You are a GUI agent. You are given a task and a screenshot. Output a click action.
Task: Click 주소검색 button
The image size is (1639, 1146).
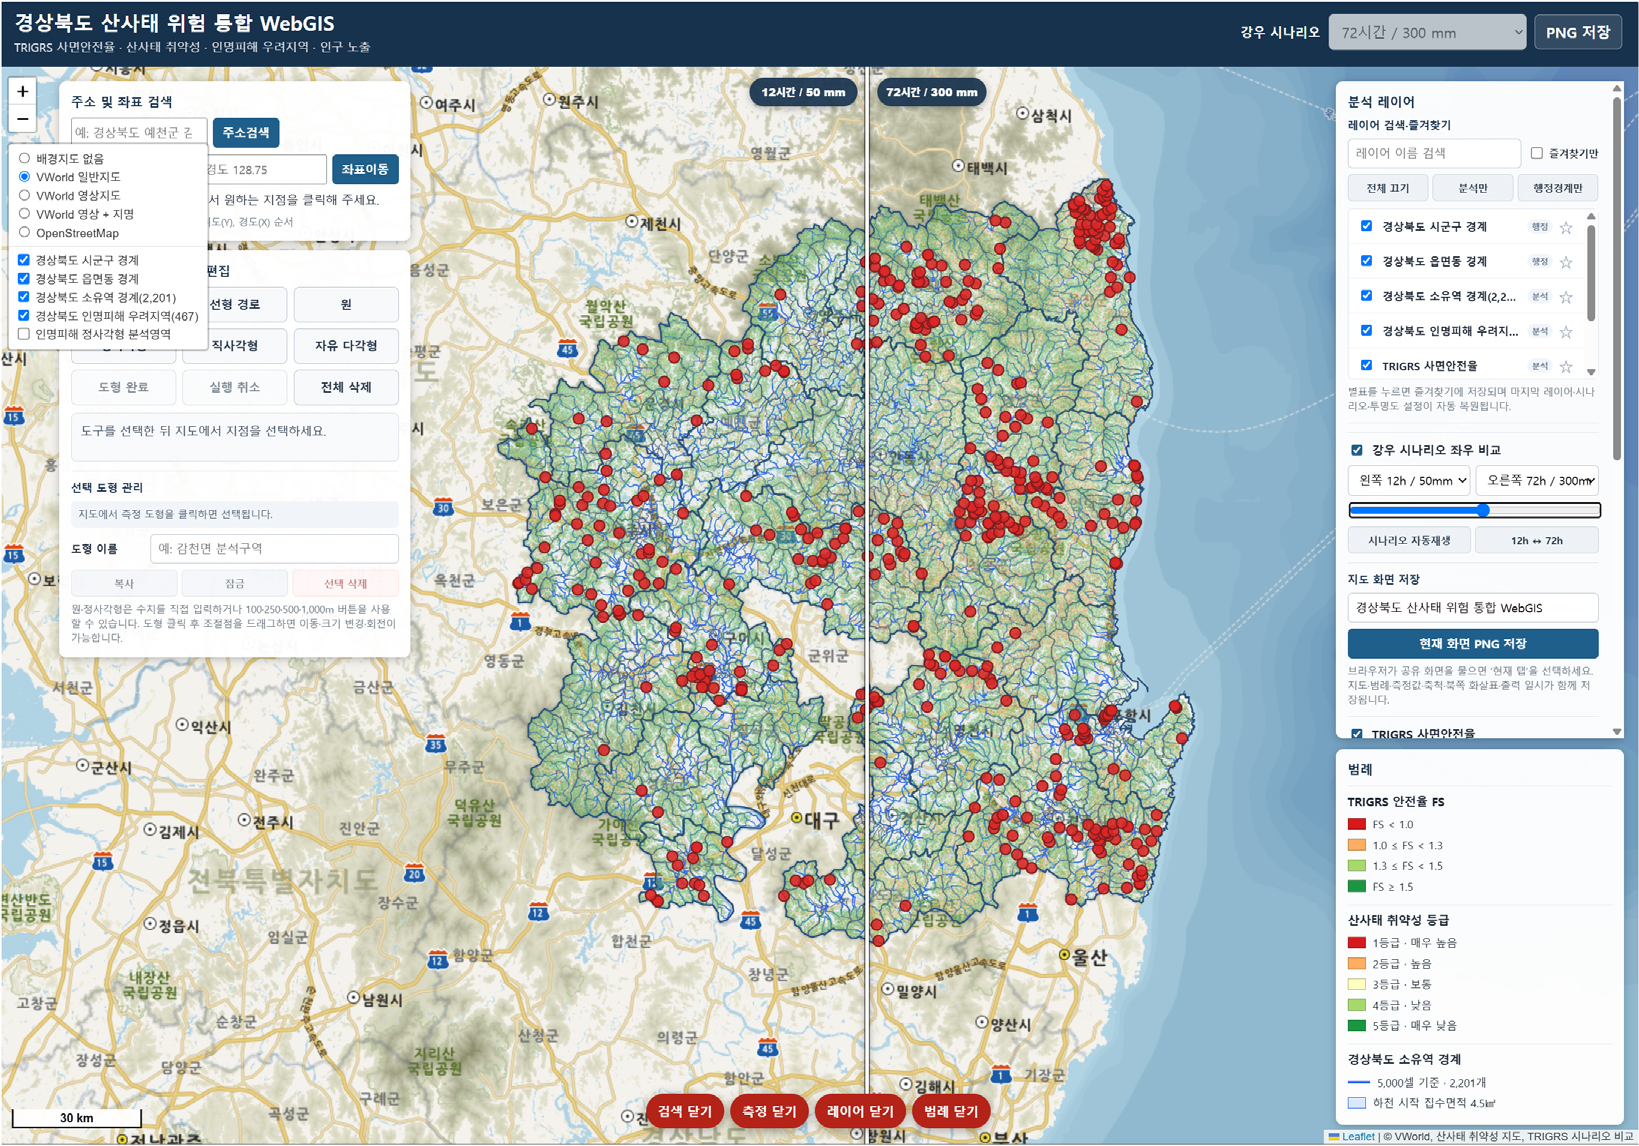(x=246, y=133)
